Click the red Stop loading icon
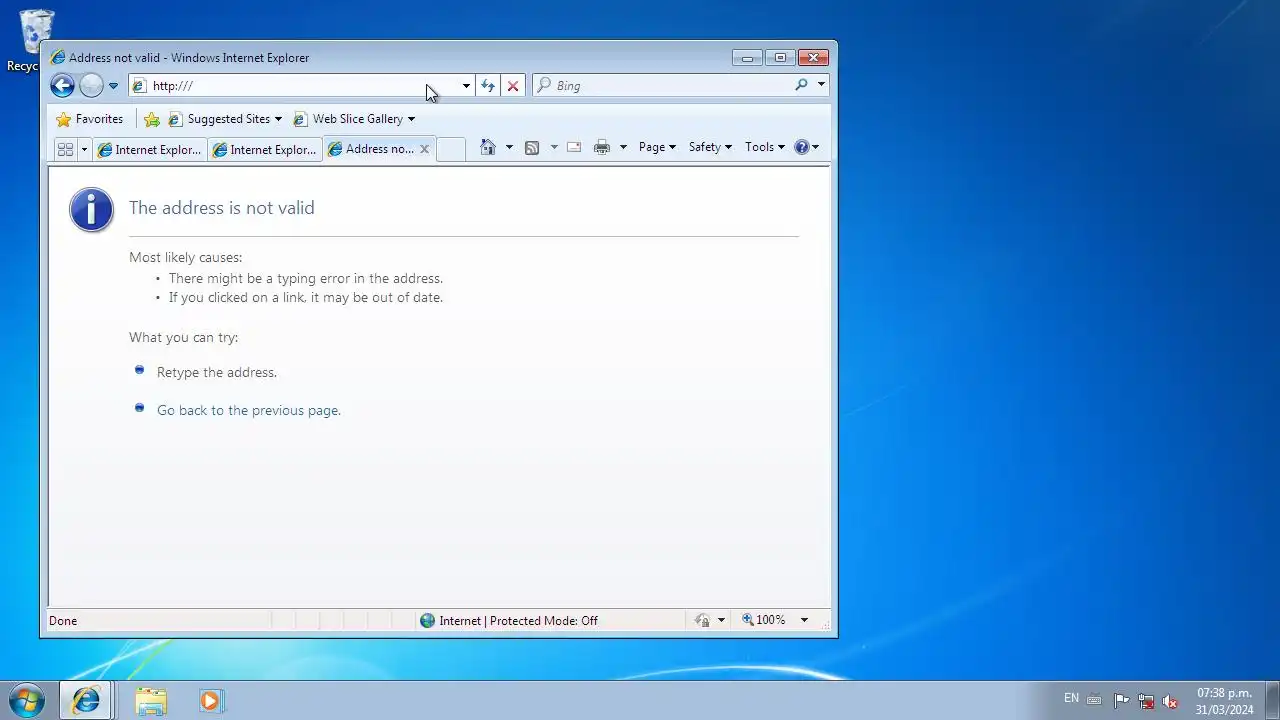Screen dimensions: 1280x720 pos(512,86)
